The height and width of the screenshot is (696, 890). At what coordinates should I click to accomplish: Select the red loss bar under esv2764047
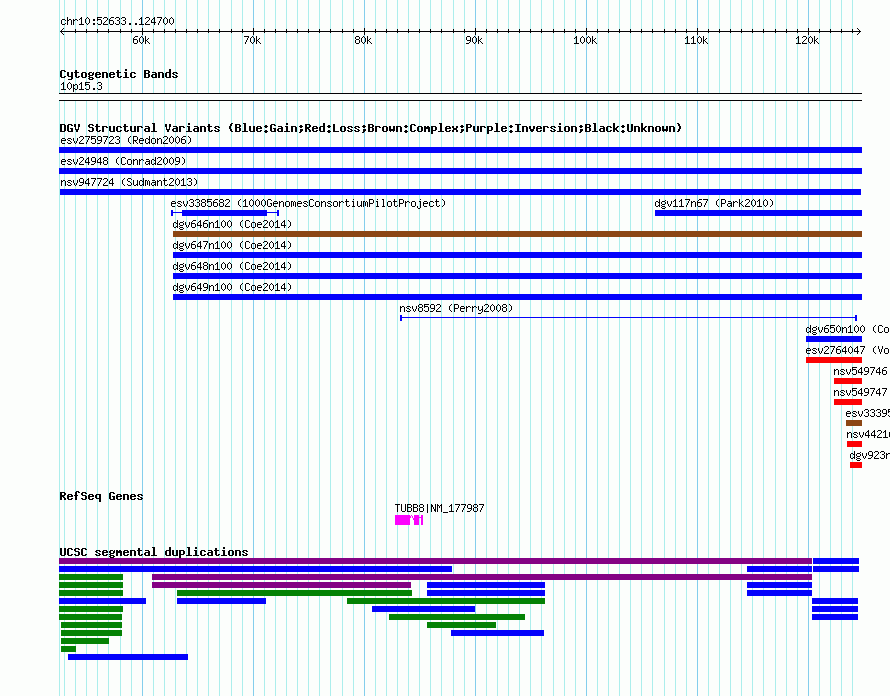pos(834,360)
